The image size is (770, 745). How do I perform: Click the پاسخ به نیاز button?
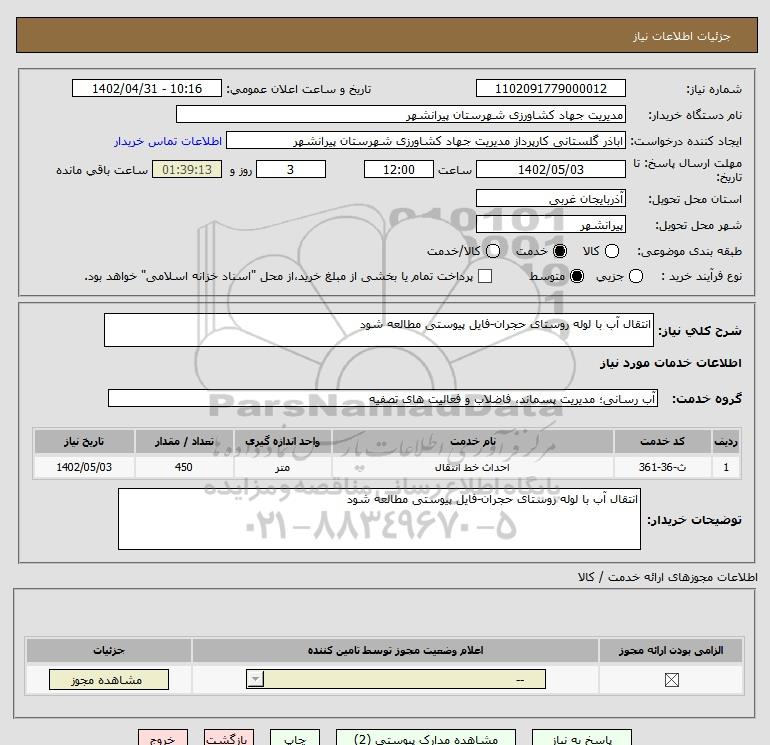pos(582,738)
